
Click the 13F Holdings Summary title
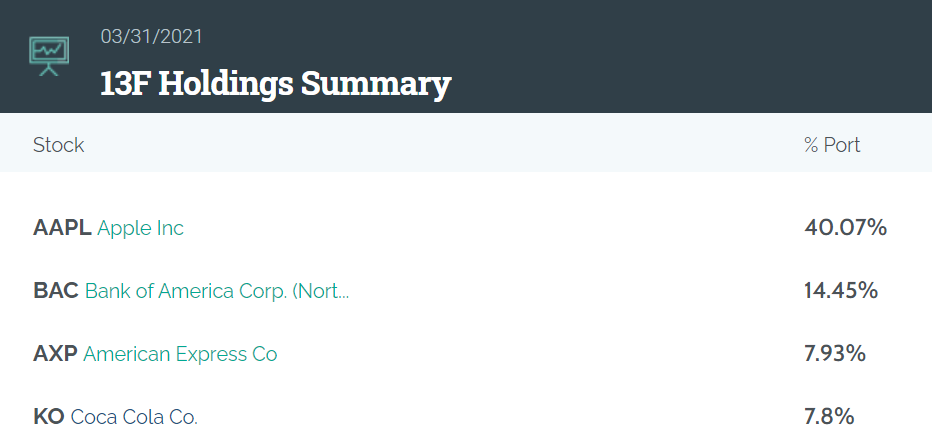[x=276, y=84]
